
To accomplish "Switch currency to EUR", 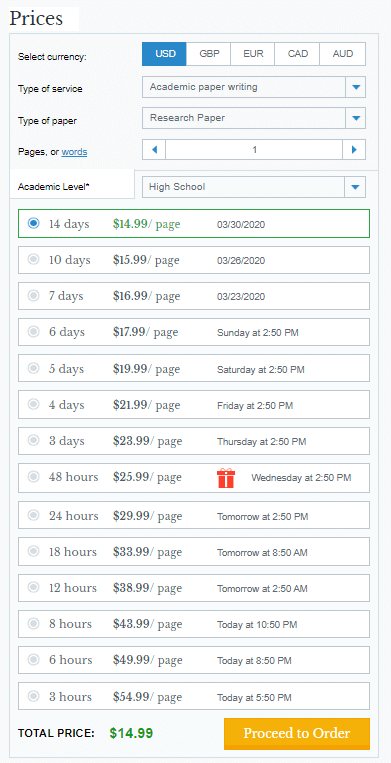I will click(x=253, y=54).
